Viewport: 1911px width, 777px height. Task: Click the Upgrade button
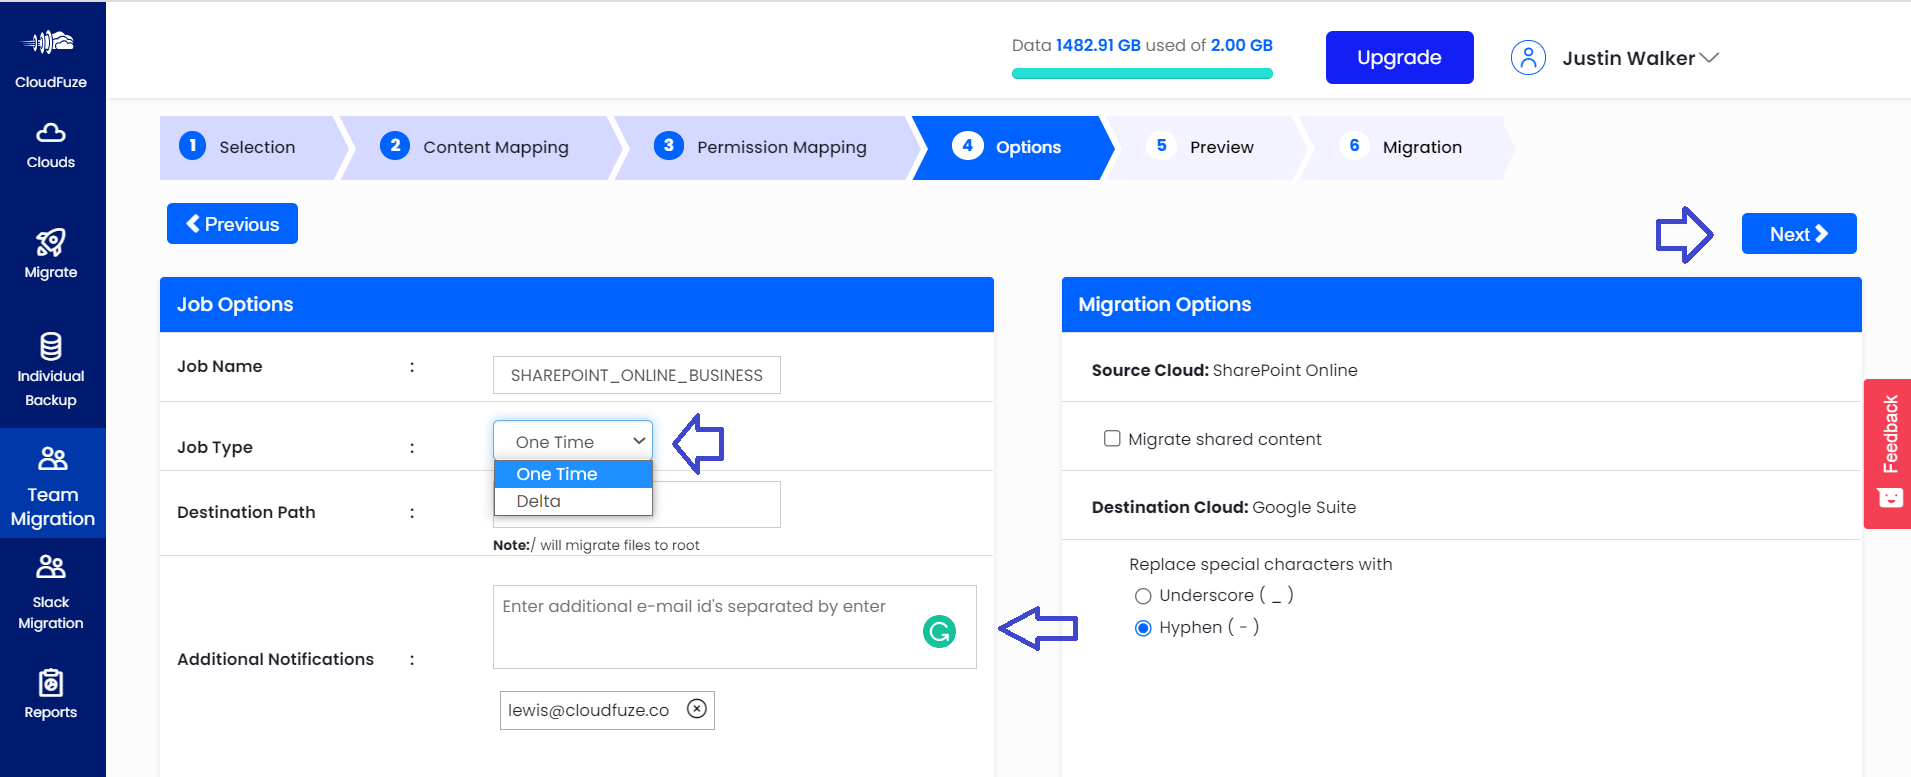[x=1399, y=57]
